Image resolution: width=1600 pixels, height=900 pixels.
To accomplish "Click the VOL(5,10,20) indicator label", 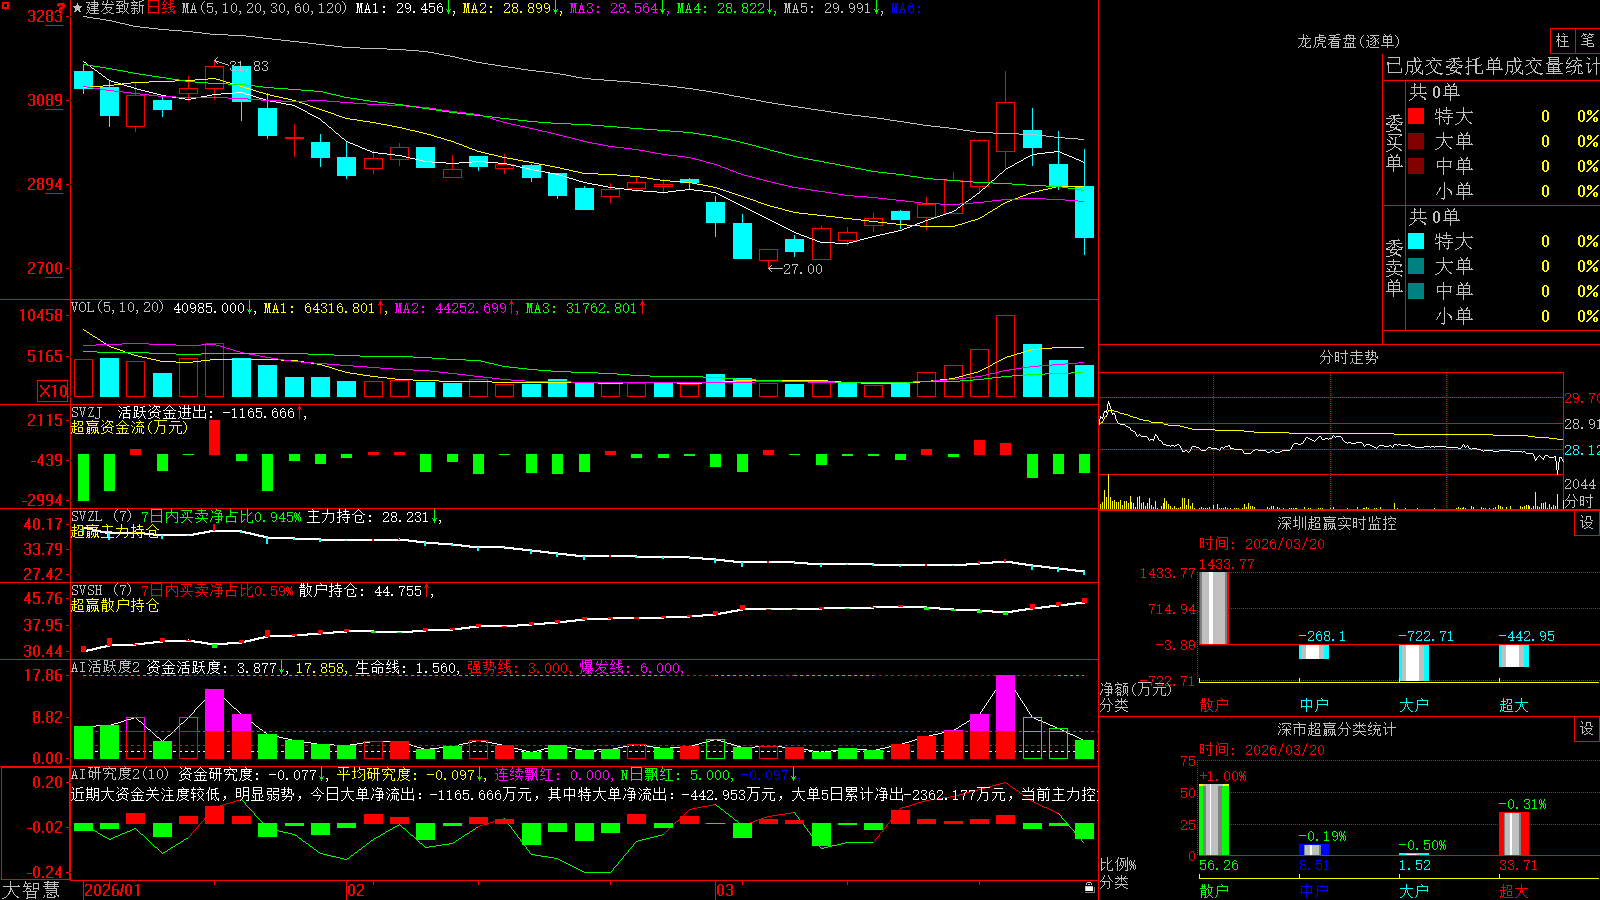I will coord(118,308).
